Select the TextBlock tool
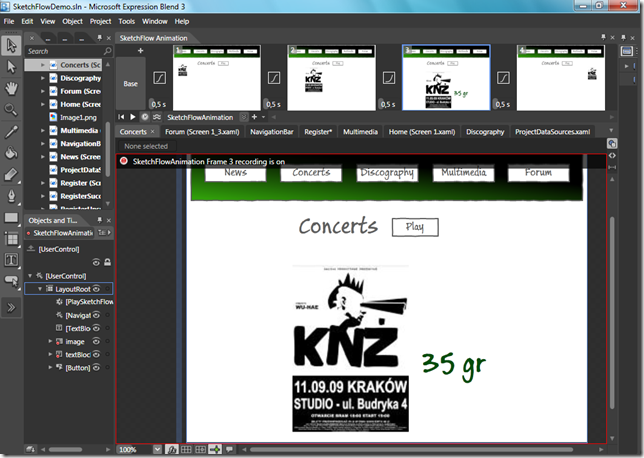644x458 pixels. pyautogui.click(x=11, y=260)
